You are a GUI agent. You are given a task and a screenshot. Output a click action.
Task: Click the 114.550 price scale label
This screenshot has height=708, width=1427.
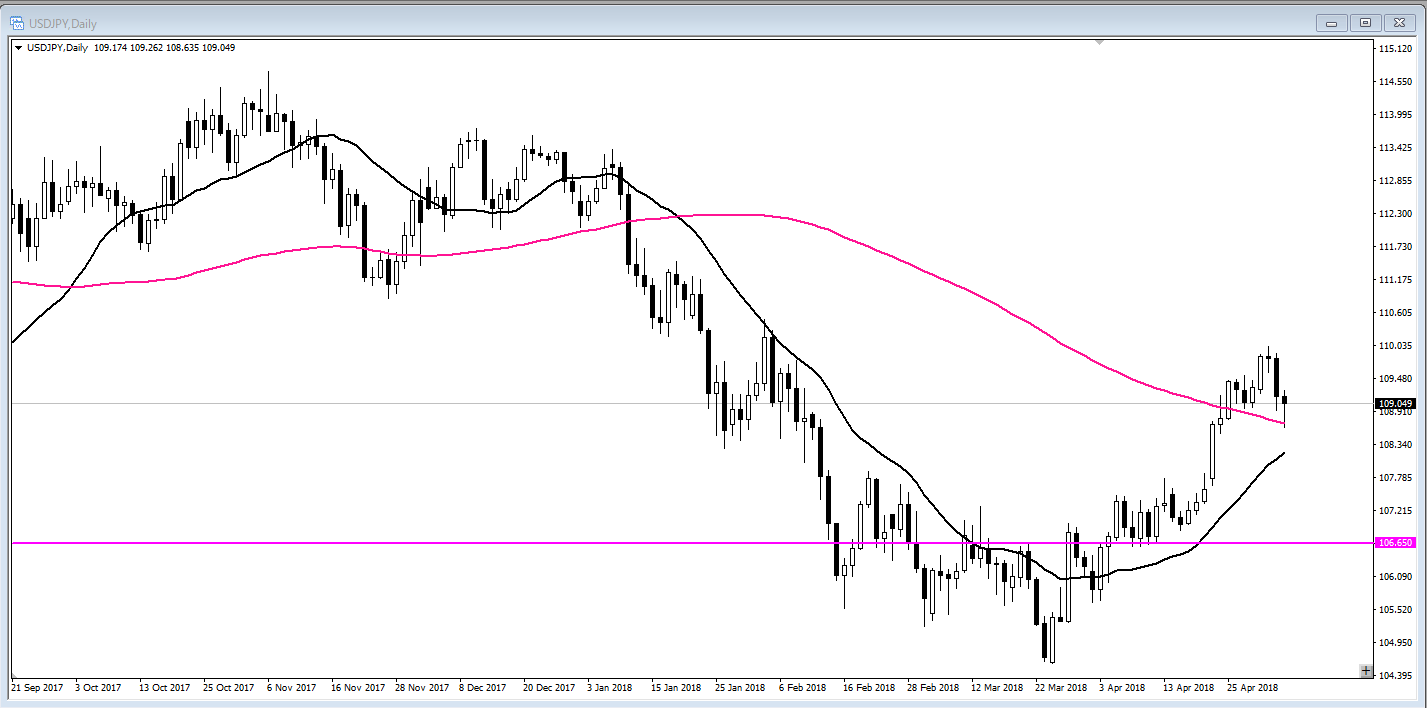[x=1394, y=81]
